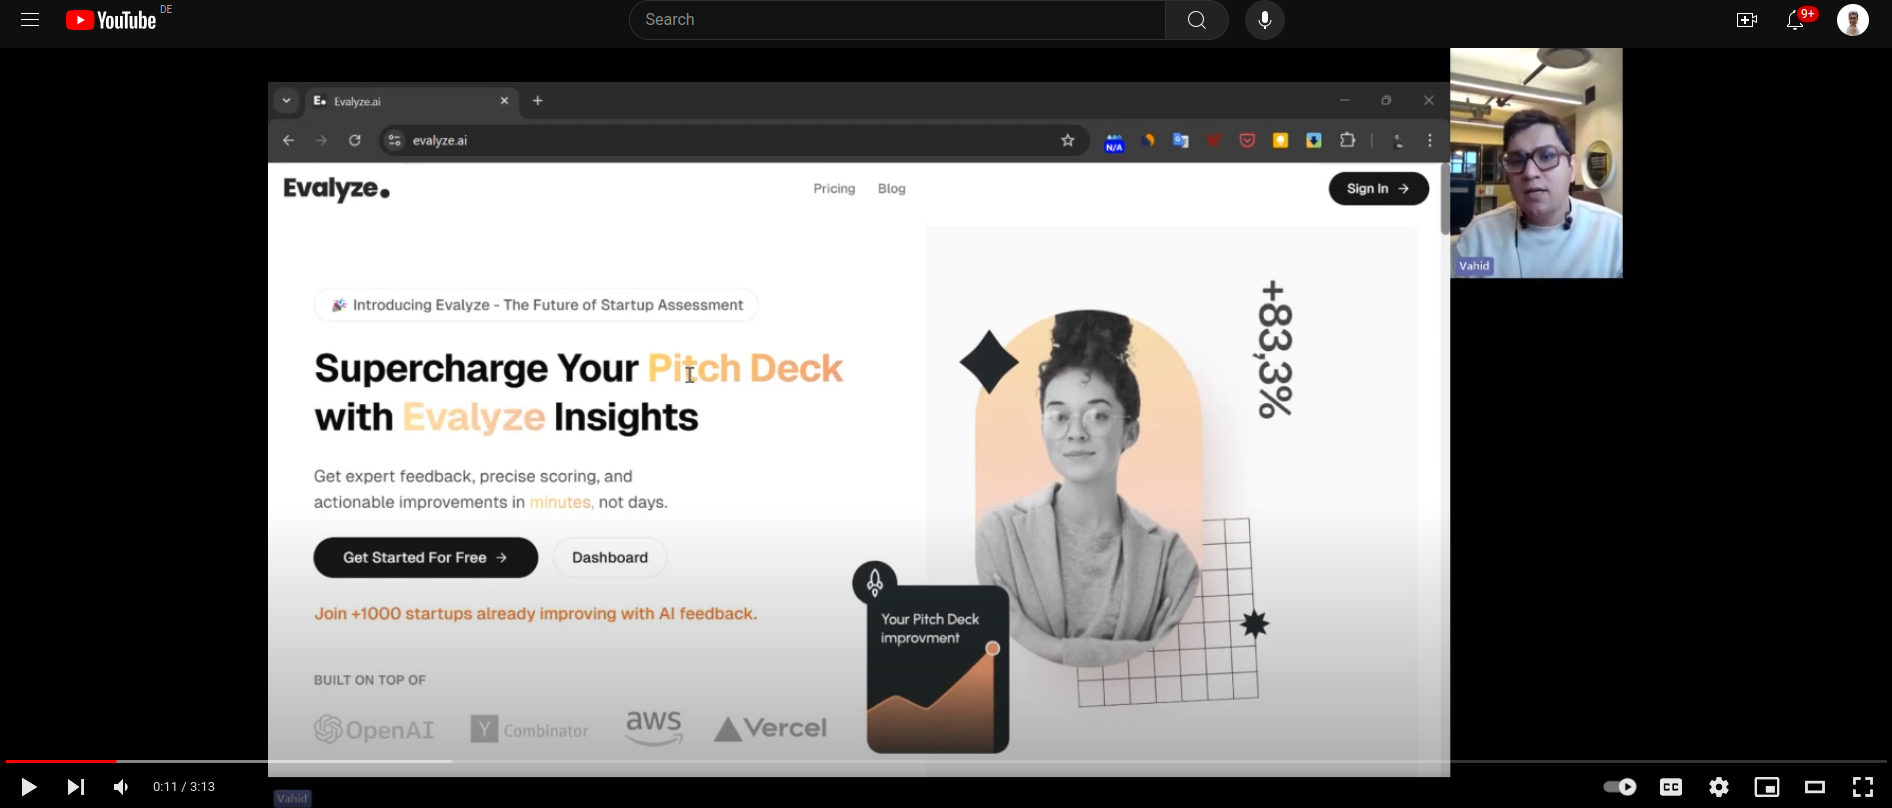Open the tab search dropdown arrow
The width and height of the screenshot is (1892, 808).
(287, 101)
